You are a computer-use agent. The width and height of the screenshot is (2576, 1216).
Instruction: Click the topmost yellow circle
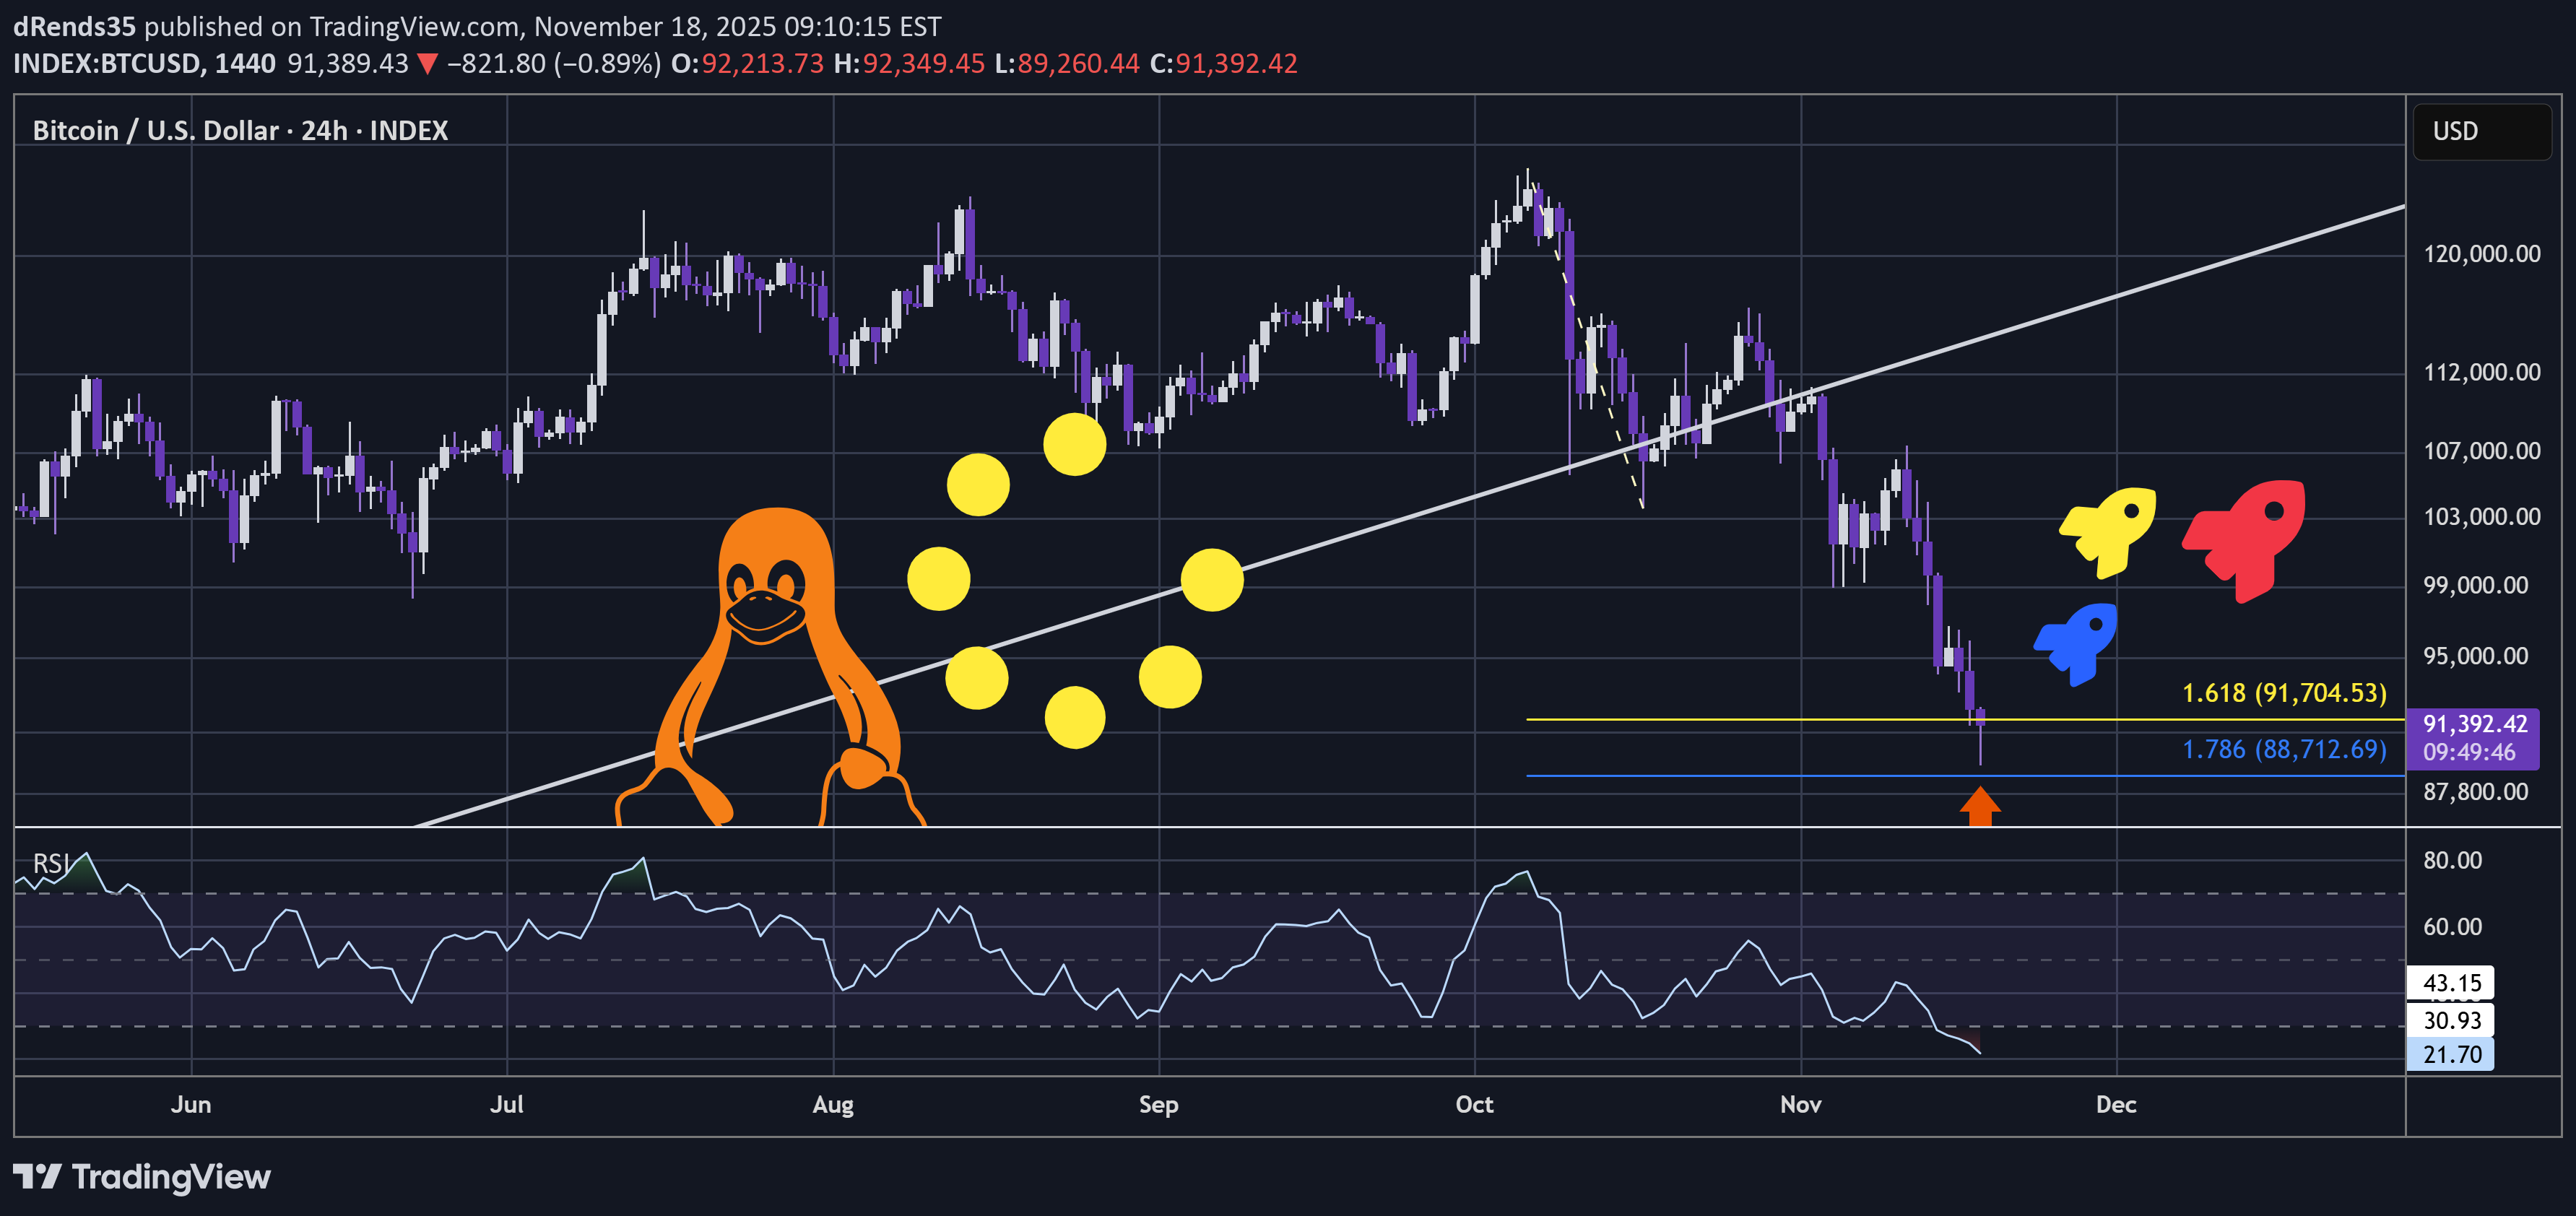coord(1075,444)
